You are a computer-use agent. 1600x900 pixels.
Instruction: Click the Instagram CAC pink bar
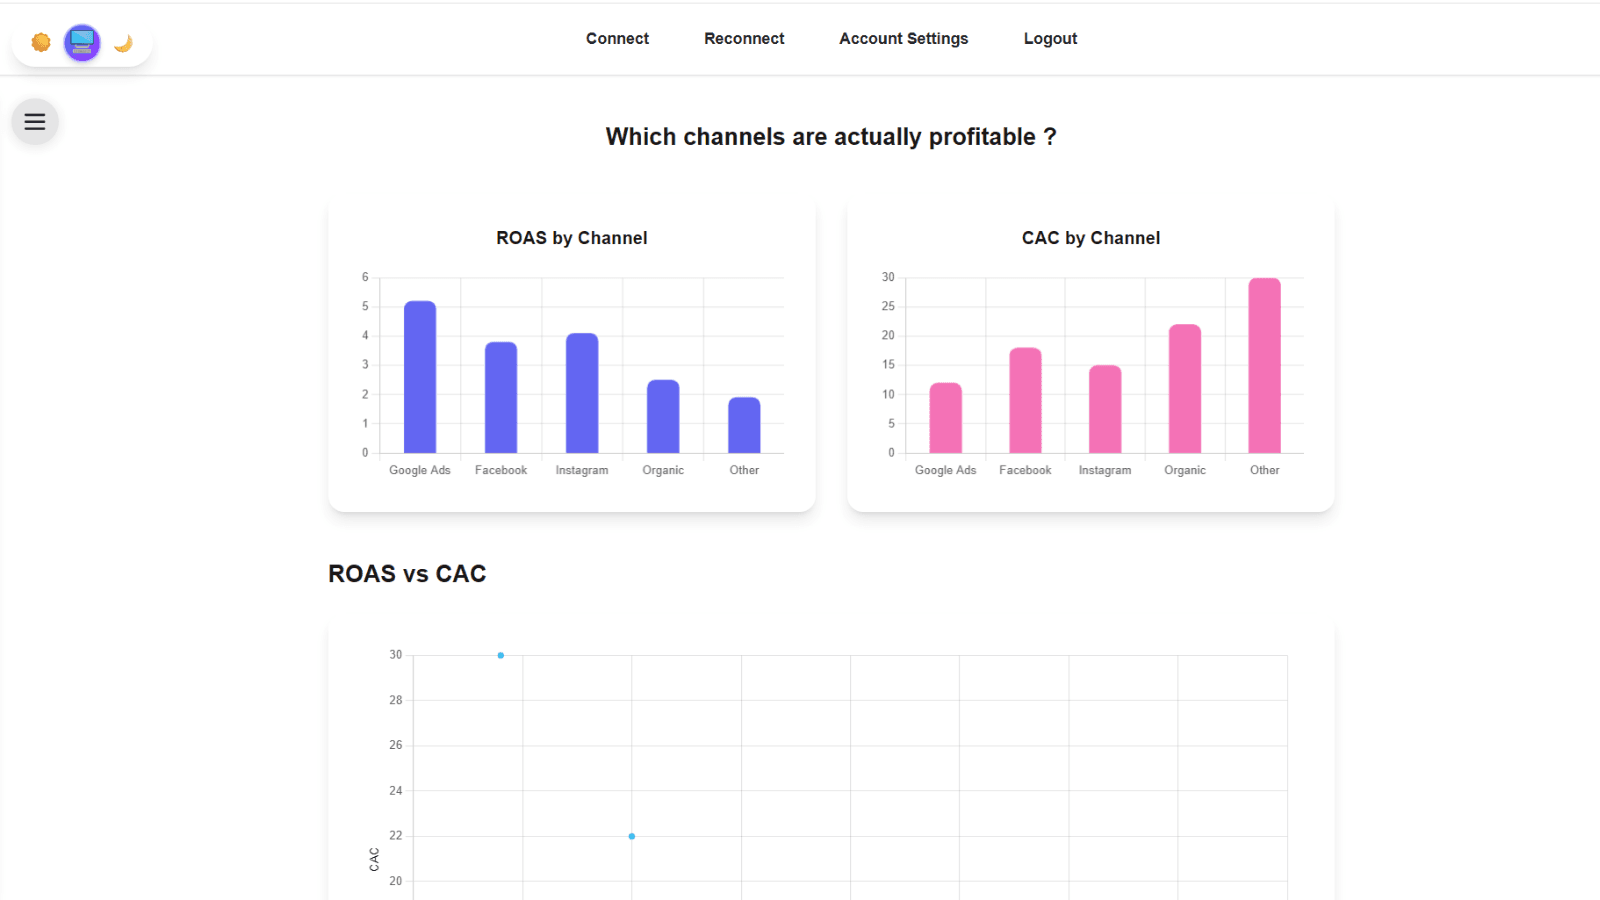point(1105,409)
